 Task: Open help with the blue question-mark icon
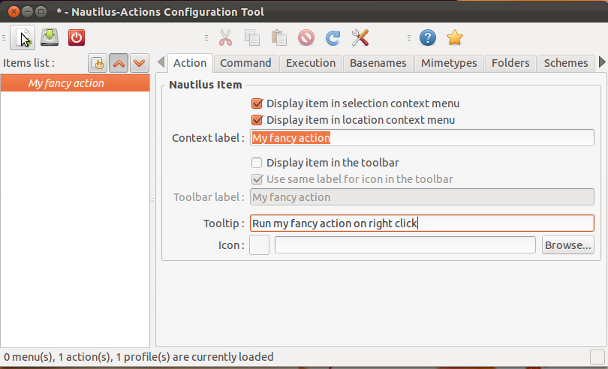[428, 38]
